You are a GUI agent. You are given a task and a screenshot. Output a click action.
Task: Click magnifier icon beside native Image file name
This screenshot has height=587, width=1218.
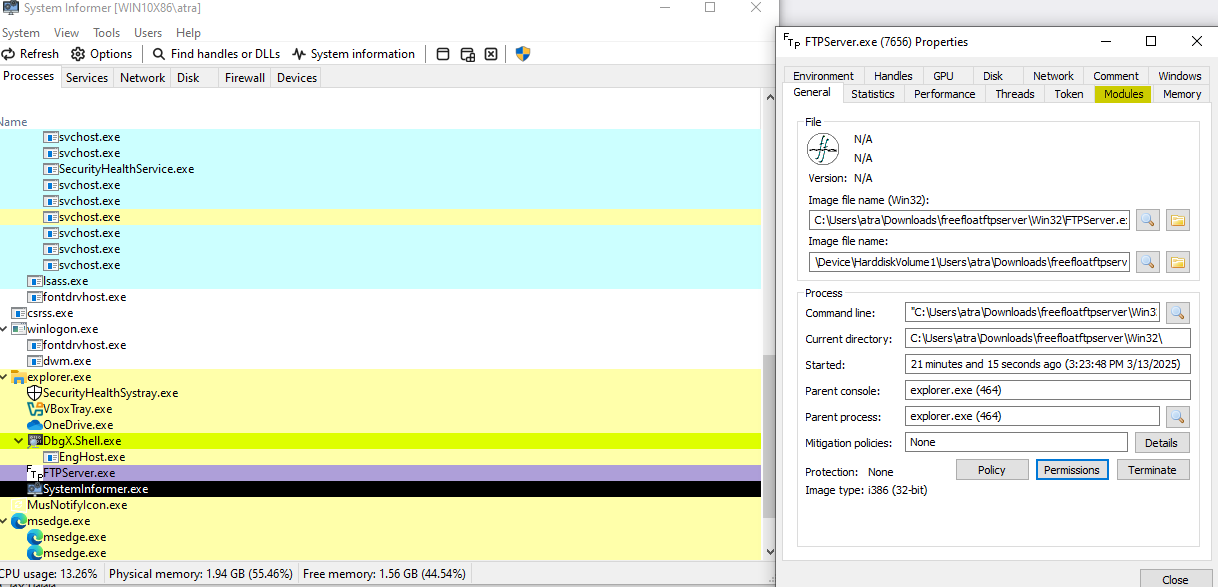(x=1148, y=262)
